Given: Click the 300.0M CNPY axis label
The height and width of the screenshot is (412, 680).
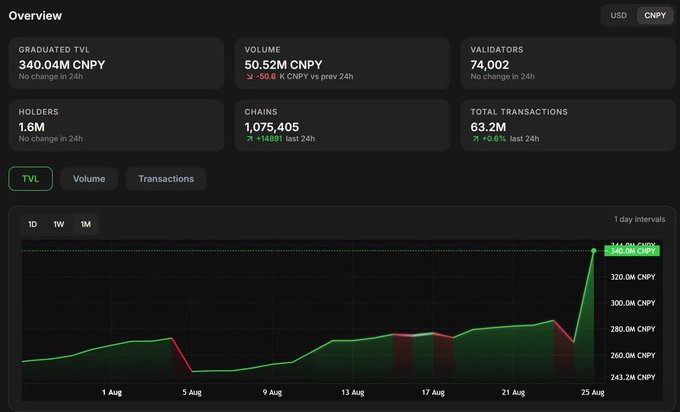Looking at the screenshot, I should 633,303.
